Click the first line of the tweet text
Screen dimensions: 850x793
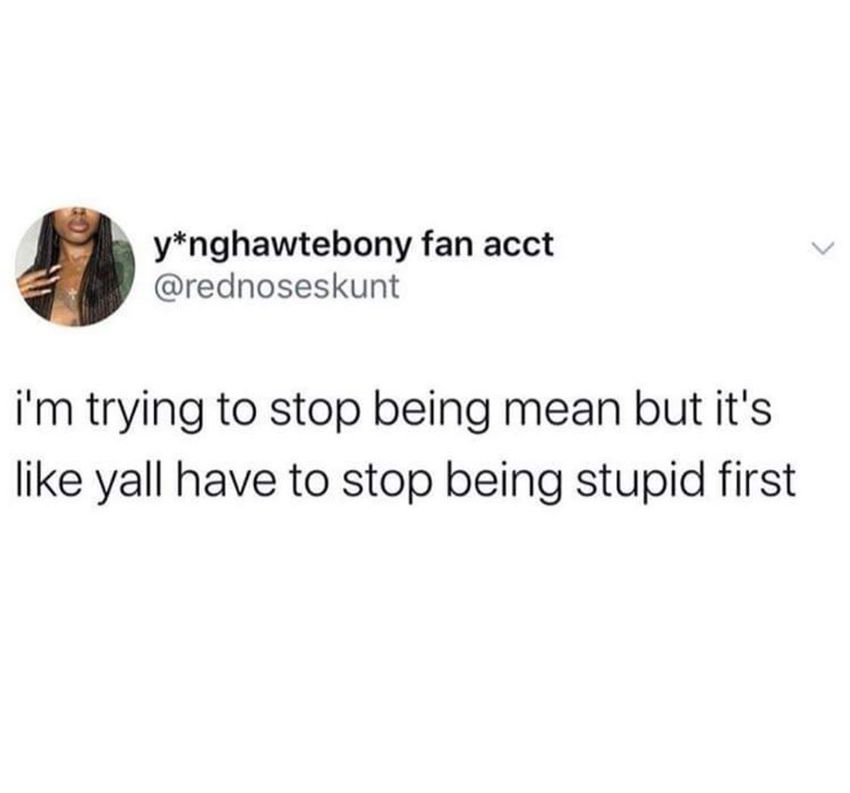pyautogui.click(x=391, y=412)
